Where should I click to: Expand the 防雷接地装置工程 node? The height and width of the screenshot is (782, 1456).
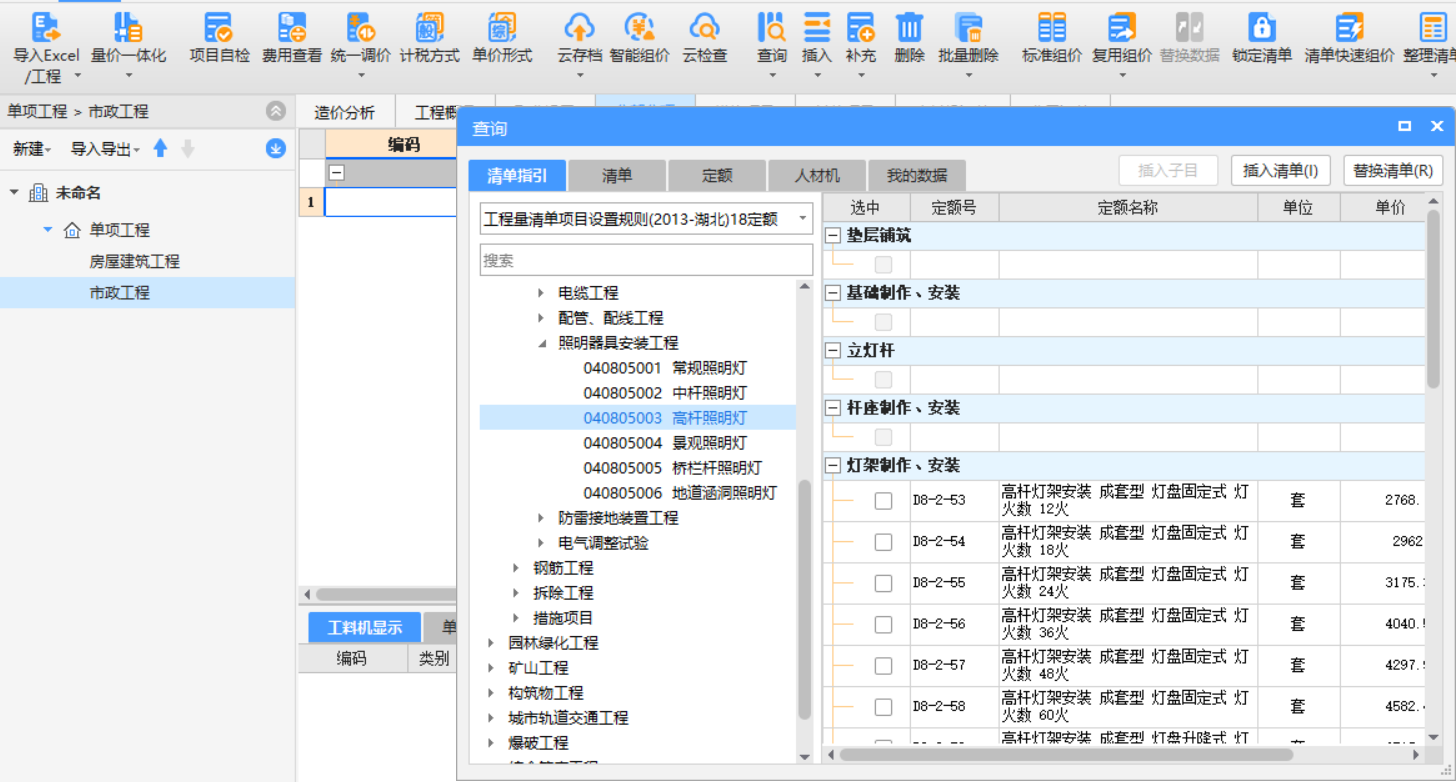pos(541,518)
